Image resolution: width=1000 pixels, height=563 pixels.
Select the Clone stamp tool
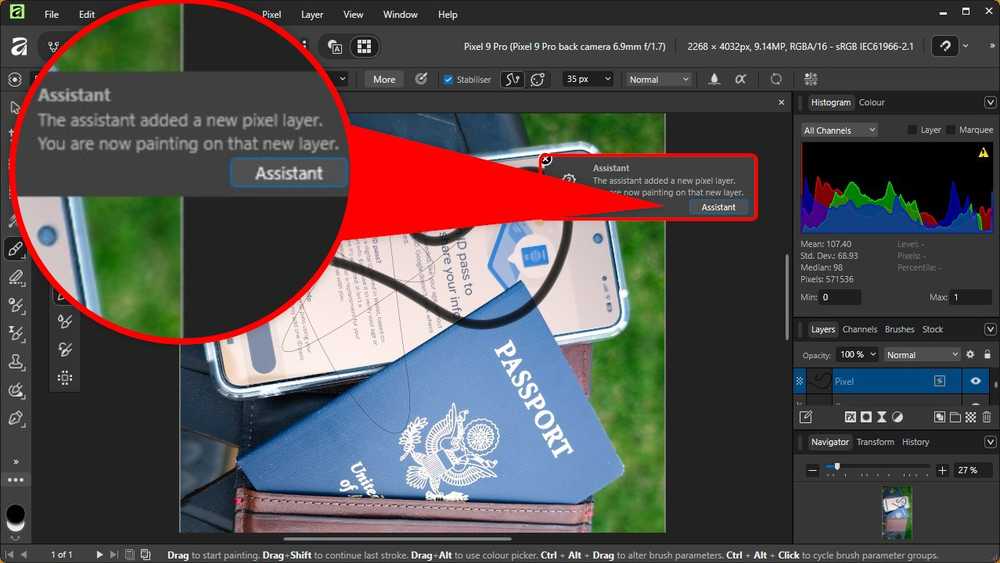click(x=15, y=362)
